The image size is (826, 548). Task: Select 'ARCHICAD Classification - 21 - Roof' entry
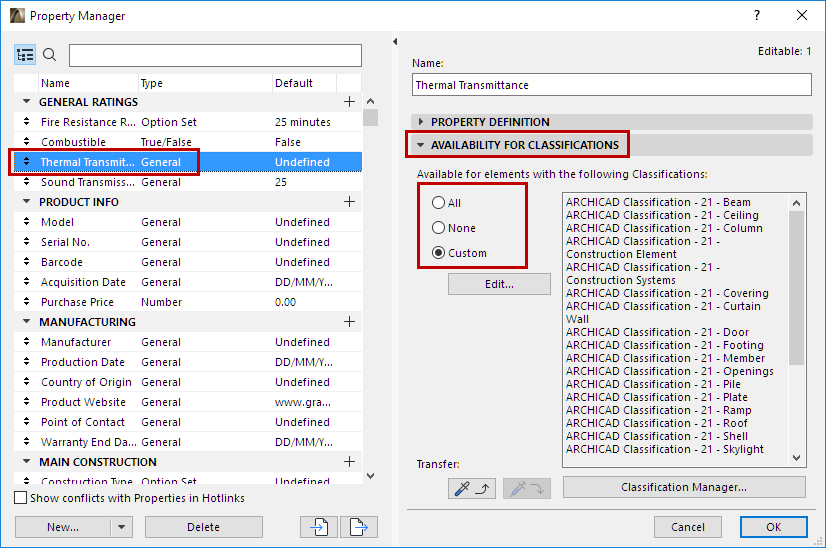(x=656, y=423)
